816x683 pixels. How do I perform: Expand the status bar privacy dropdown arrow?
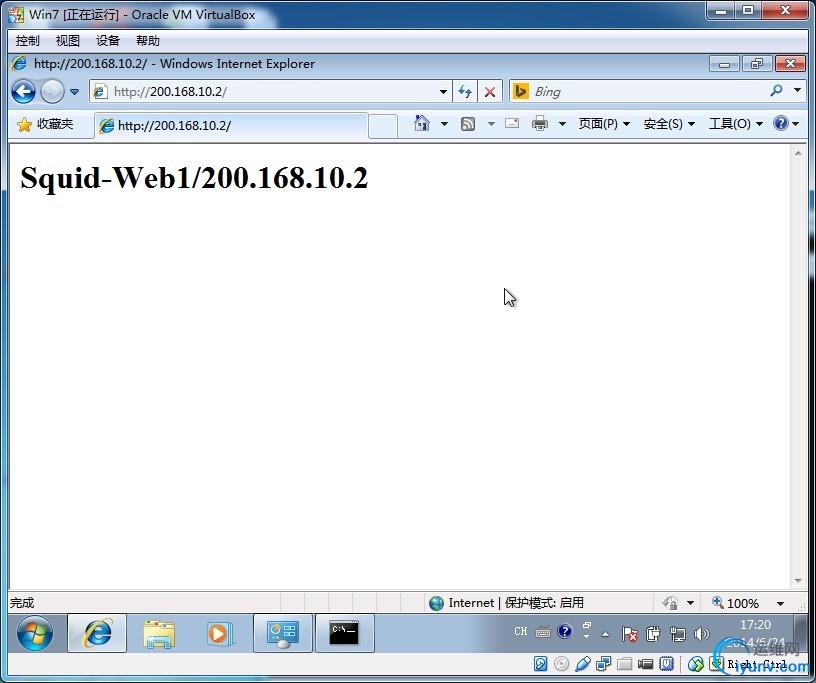click(690, 603)
